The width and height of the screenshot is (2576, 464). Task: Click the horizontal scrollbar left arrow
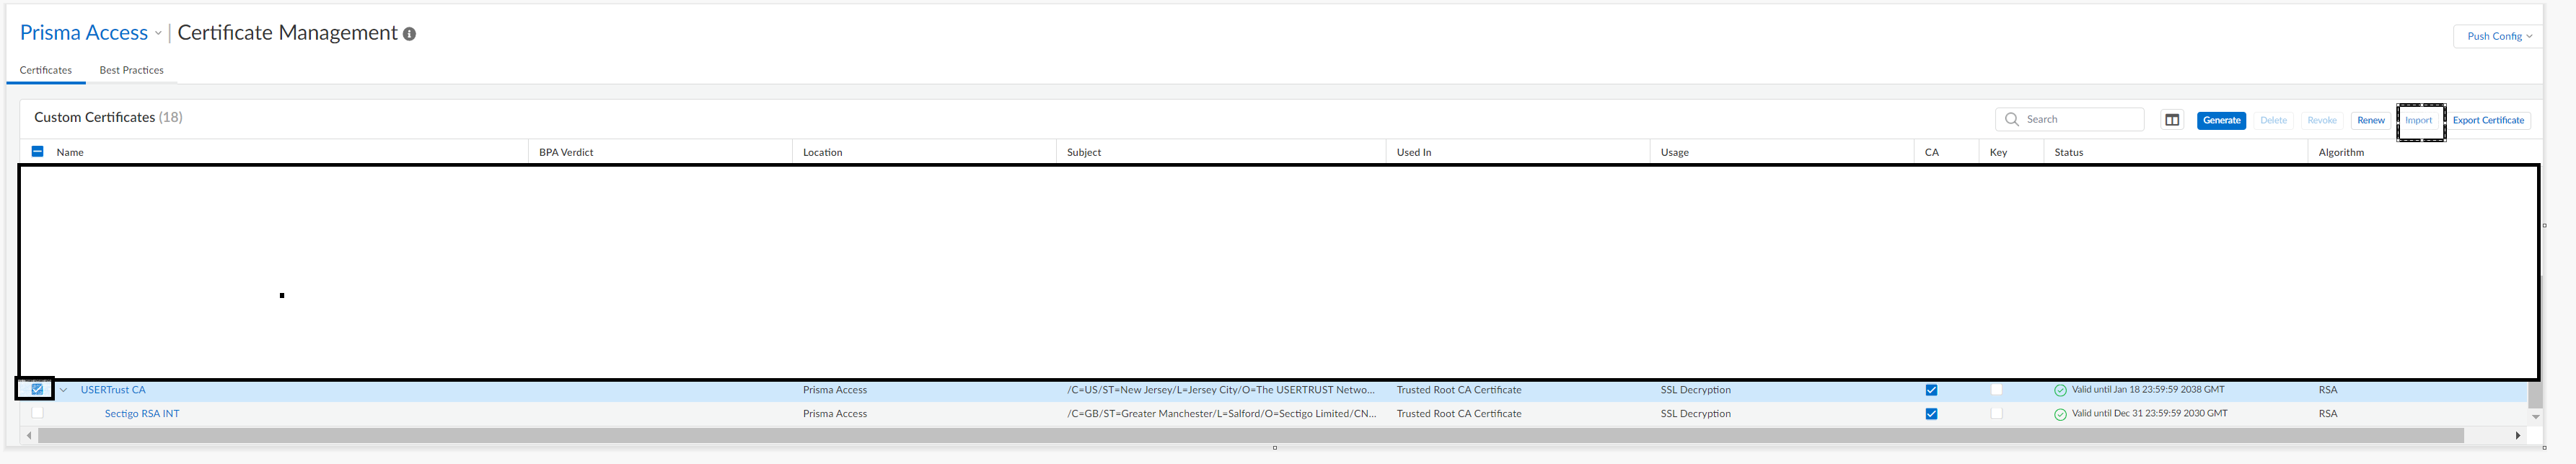29,435
